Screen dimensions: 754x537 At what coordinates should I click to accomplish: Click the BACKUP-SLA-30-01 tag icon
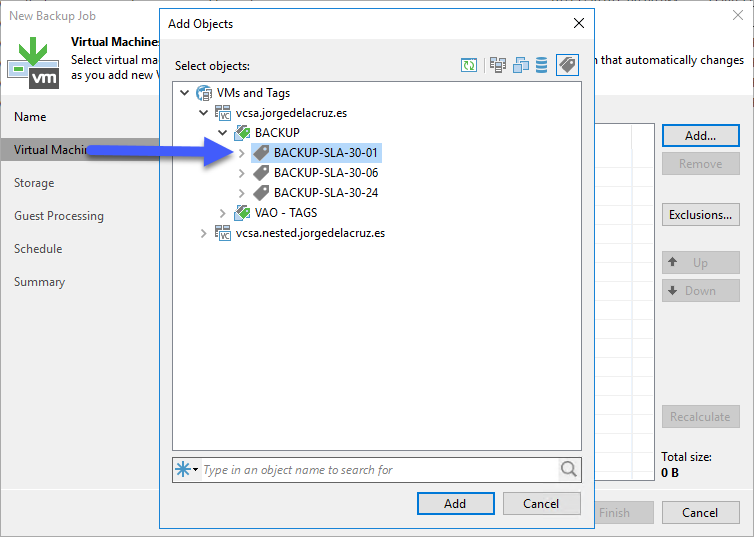coord(261,153)
